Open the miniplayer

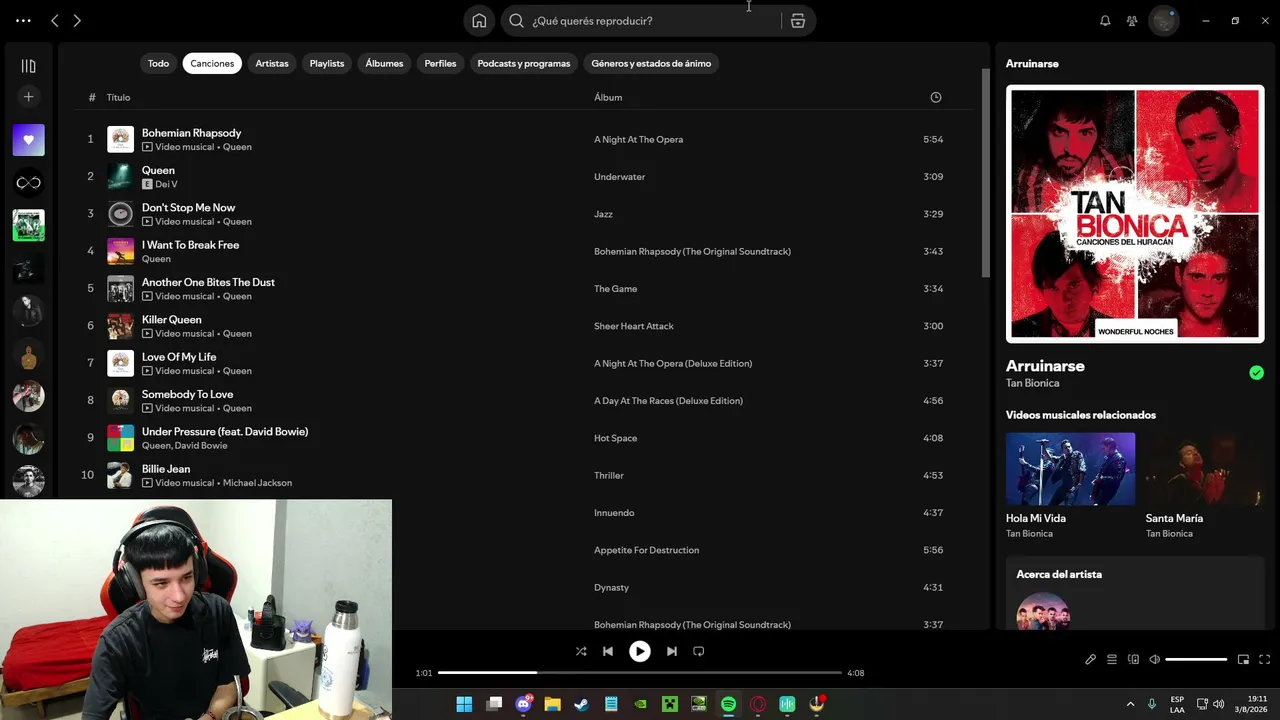[x=1243, y=660]
